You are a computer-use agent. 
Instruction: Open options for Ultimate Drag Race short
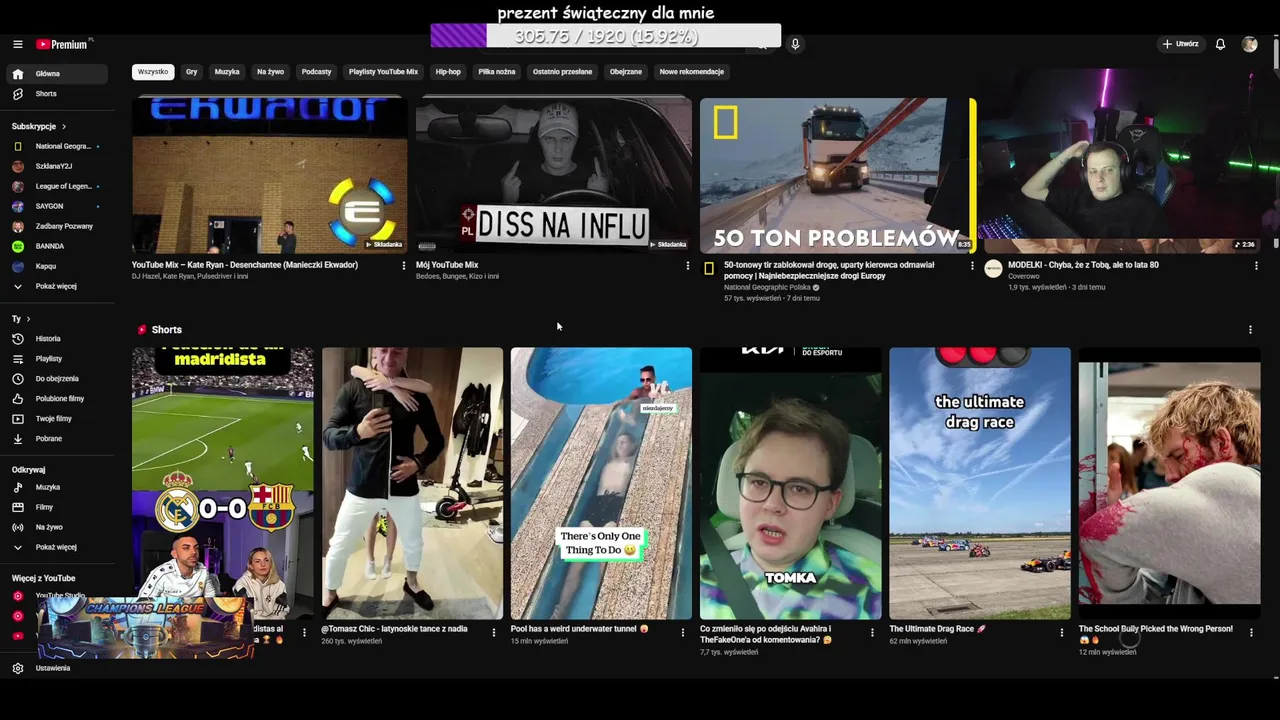(1061, 632)
